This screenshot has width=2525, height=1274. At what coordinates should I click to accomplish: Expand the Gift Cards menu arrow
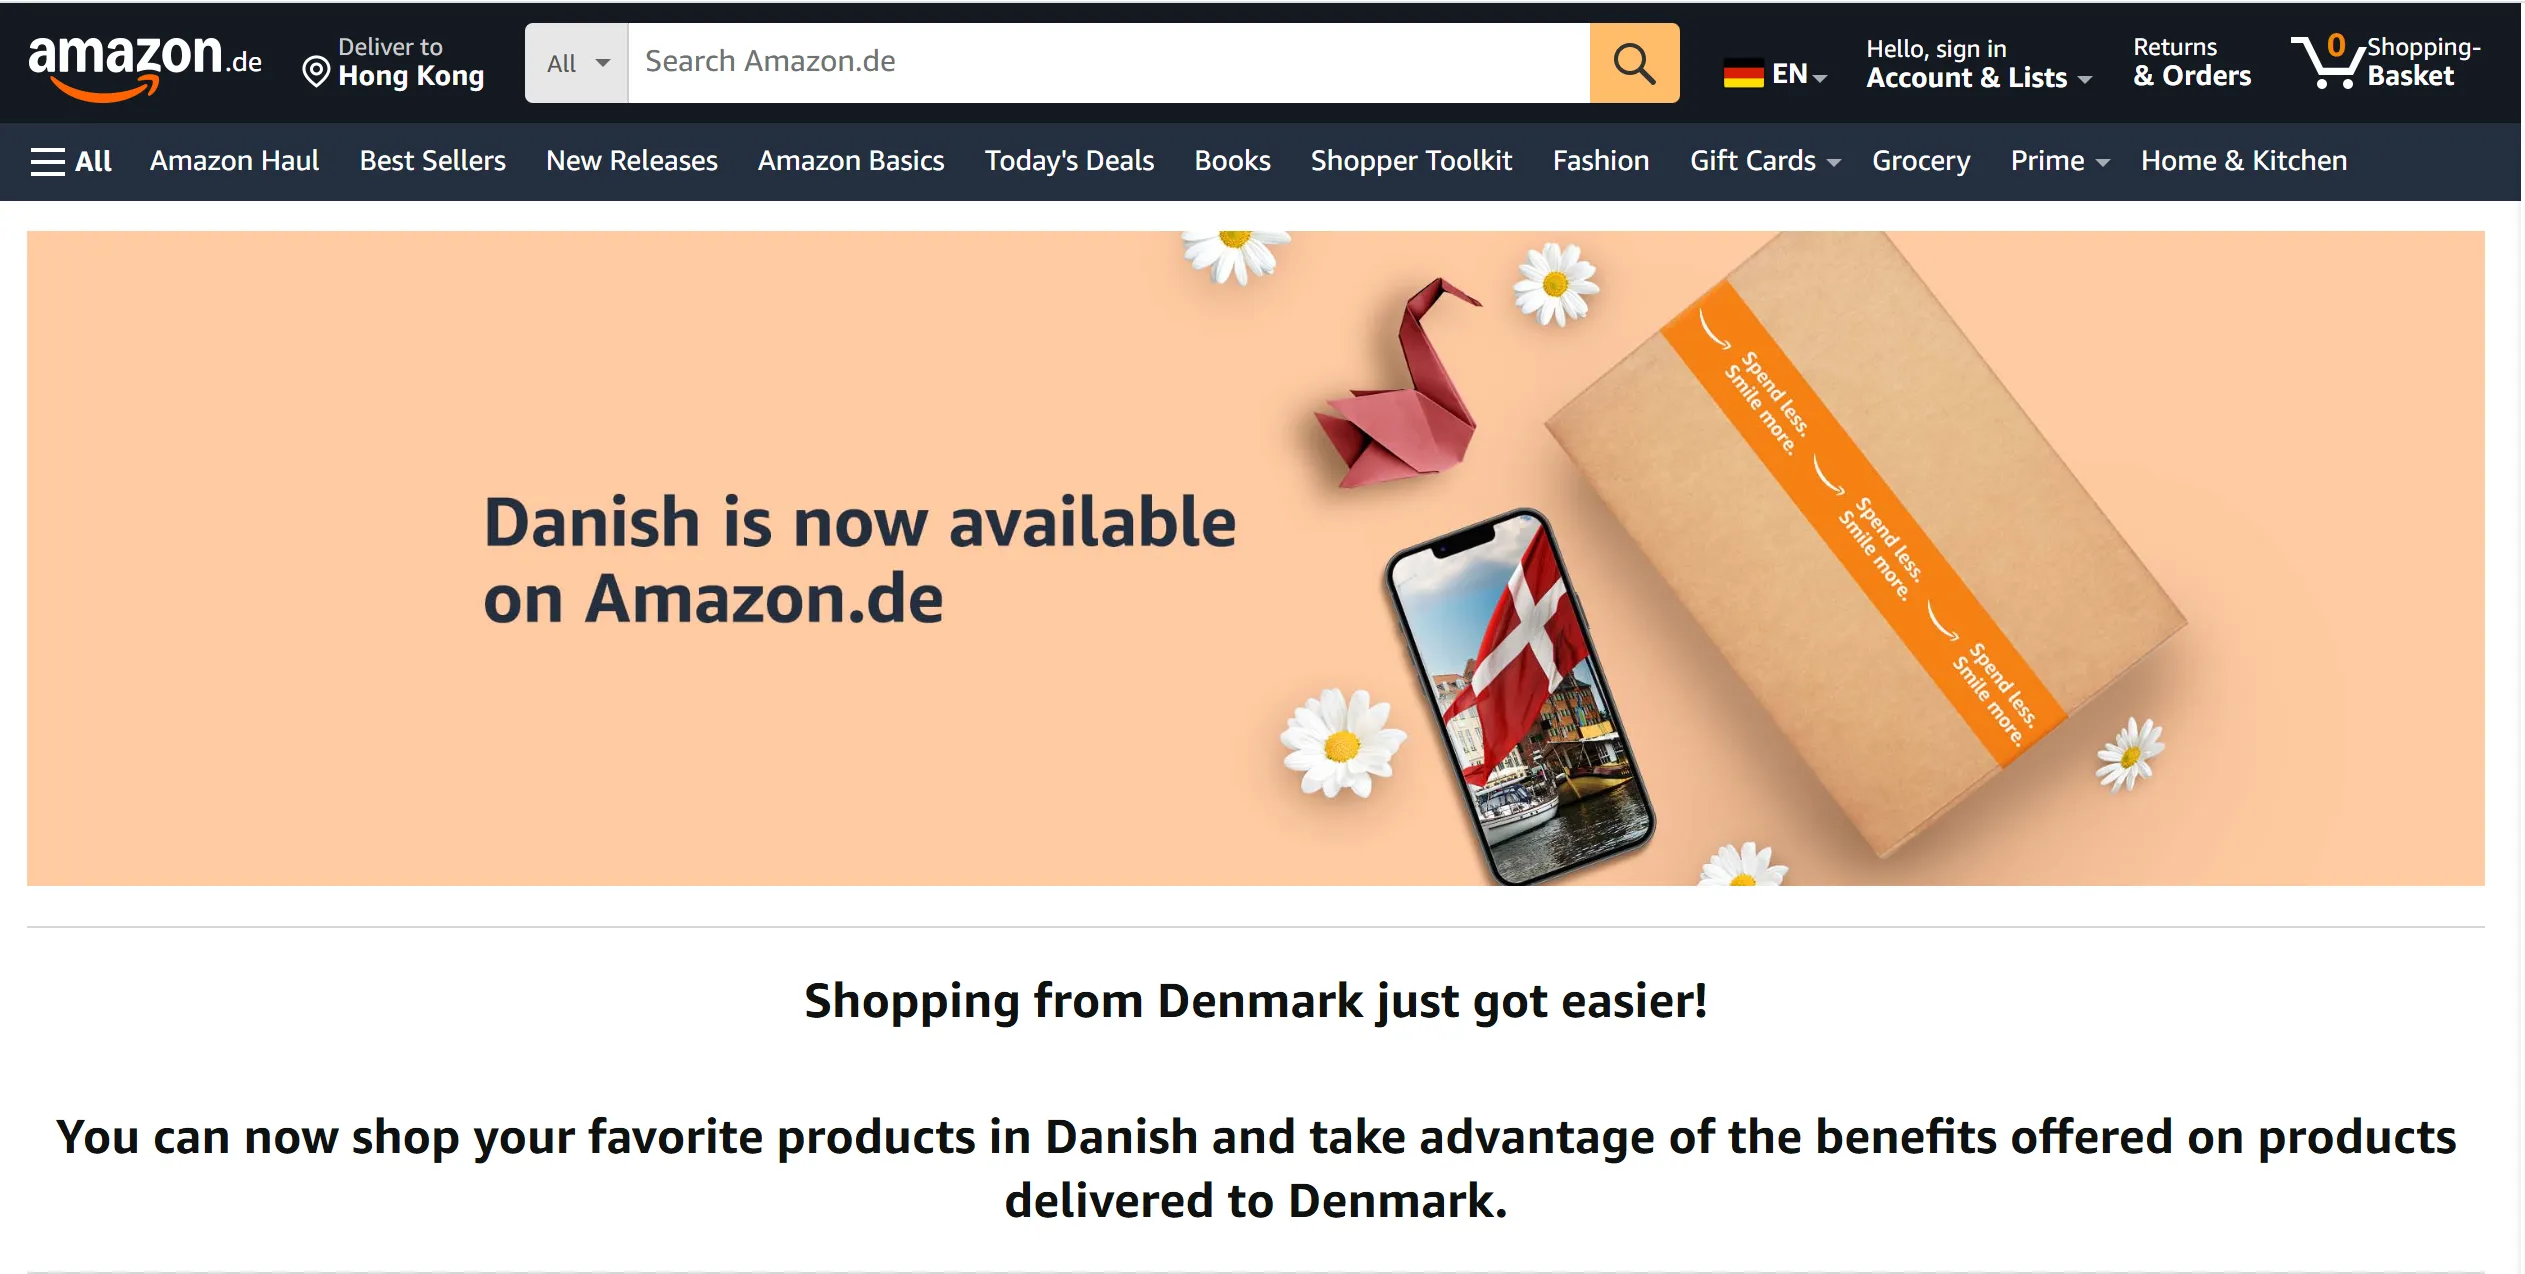coord(1834,163)
